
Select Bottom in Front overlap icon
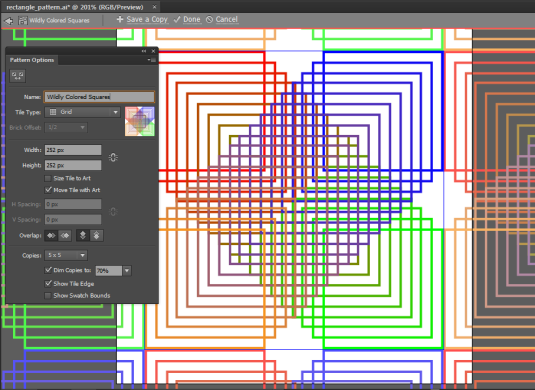(x=97, y=235)
